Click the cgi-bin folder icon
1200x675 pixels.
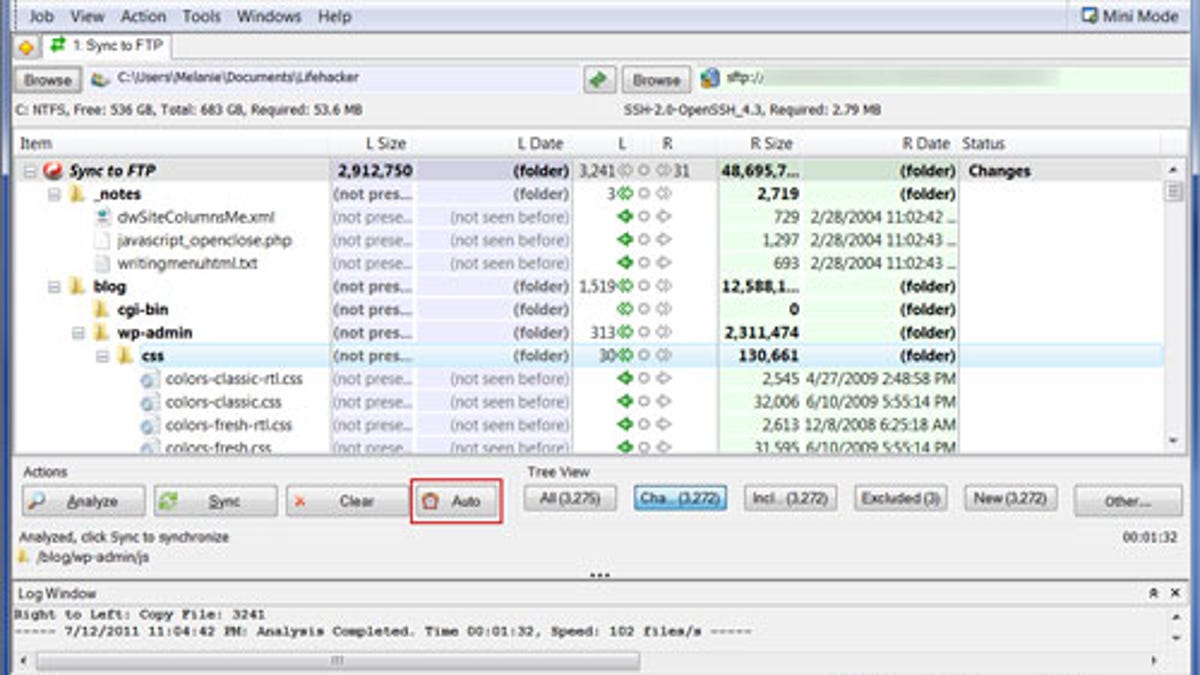[x=101, y=309]
